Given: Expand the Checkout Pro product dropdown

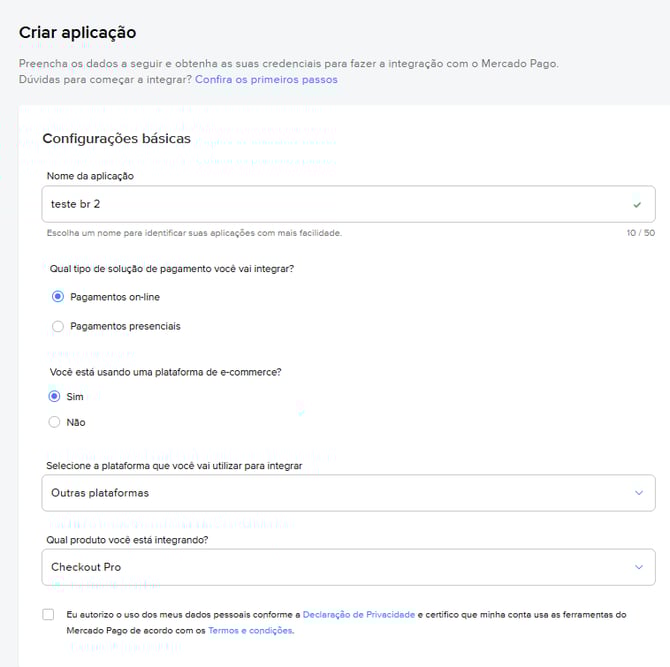Looking at the screenshot, I should click(340, 567).
